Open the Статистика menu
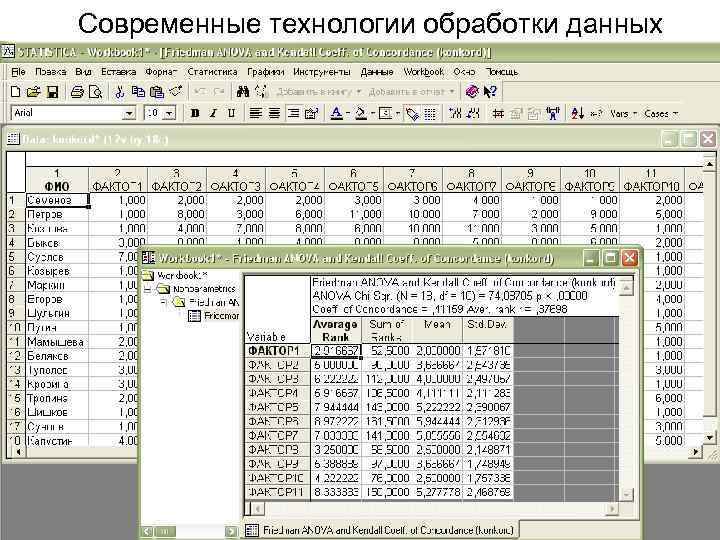This screenshot has height=540, width=720. [212, 72]
